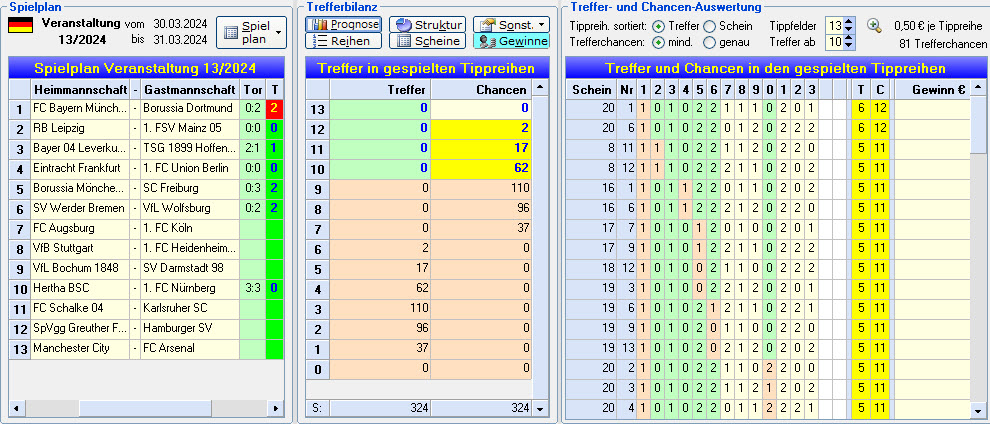Select Treffer sorting radio button
Image resolution: width=990 pixels, height=424 pixels.
click(659, 26)
